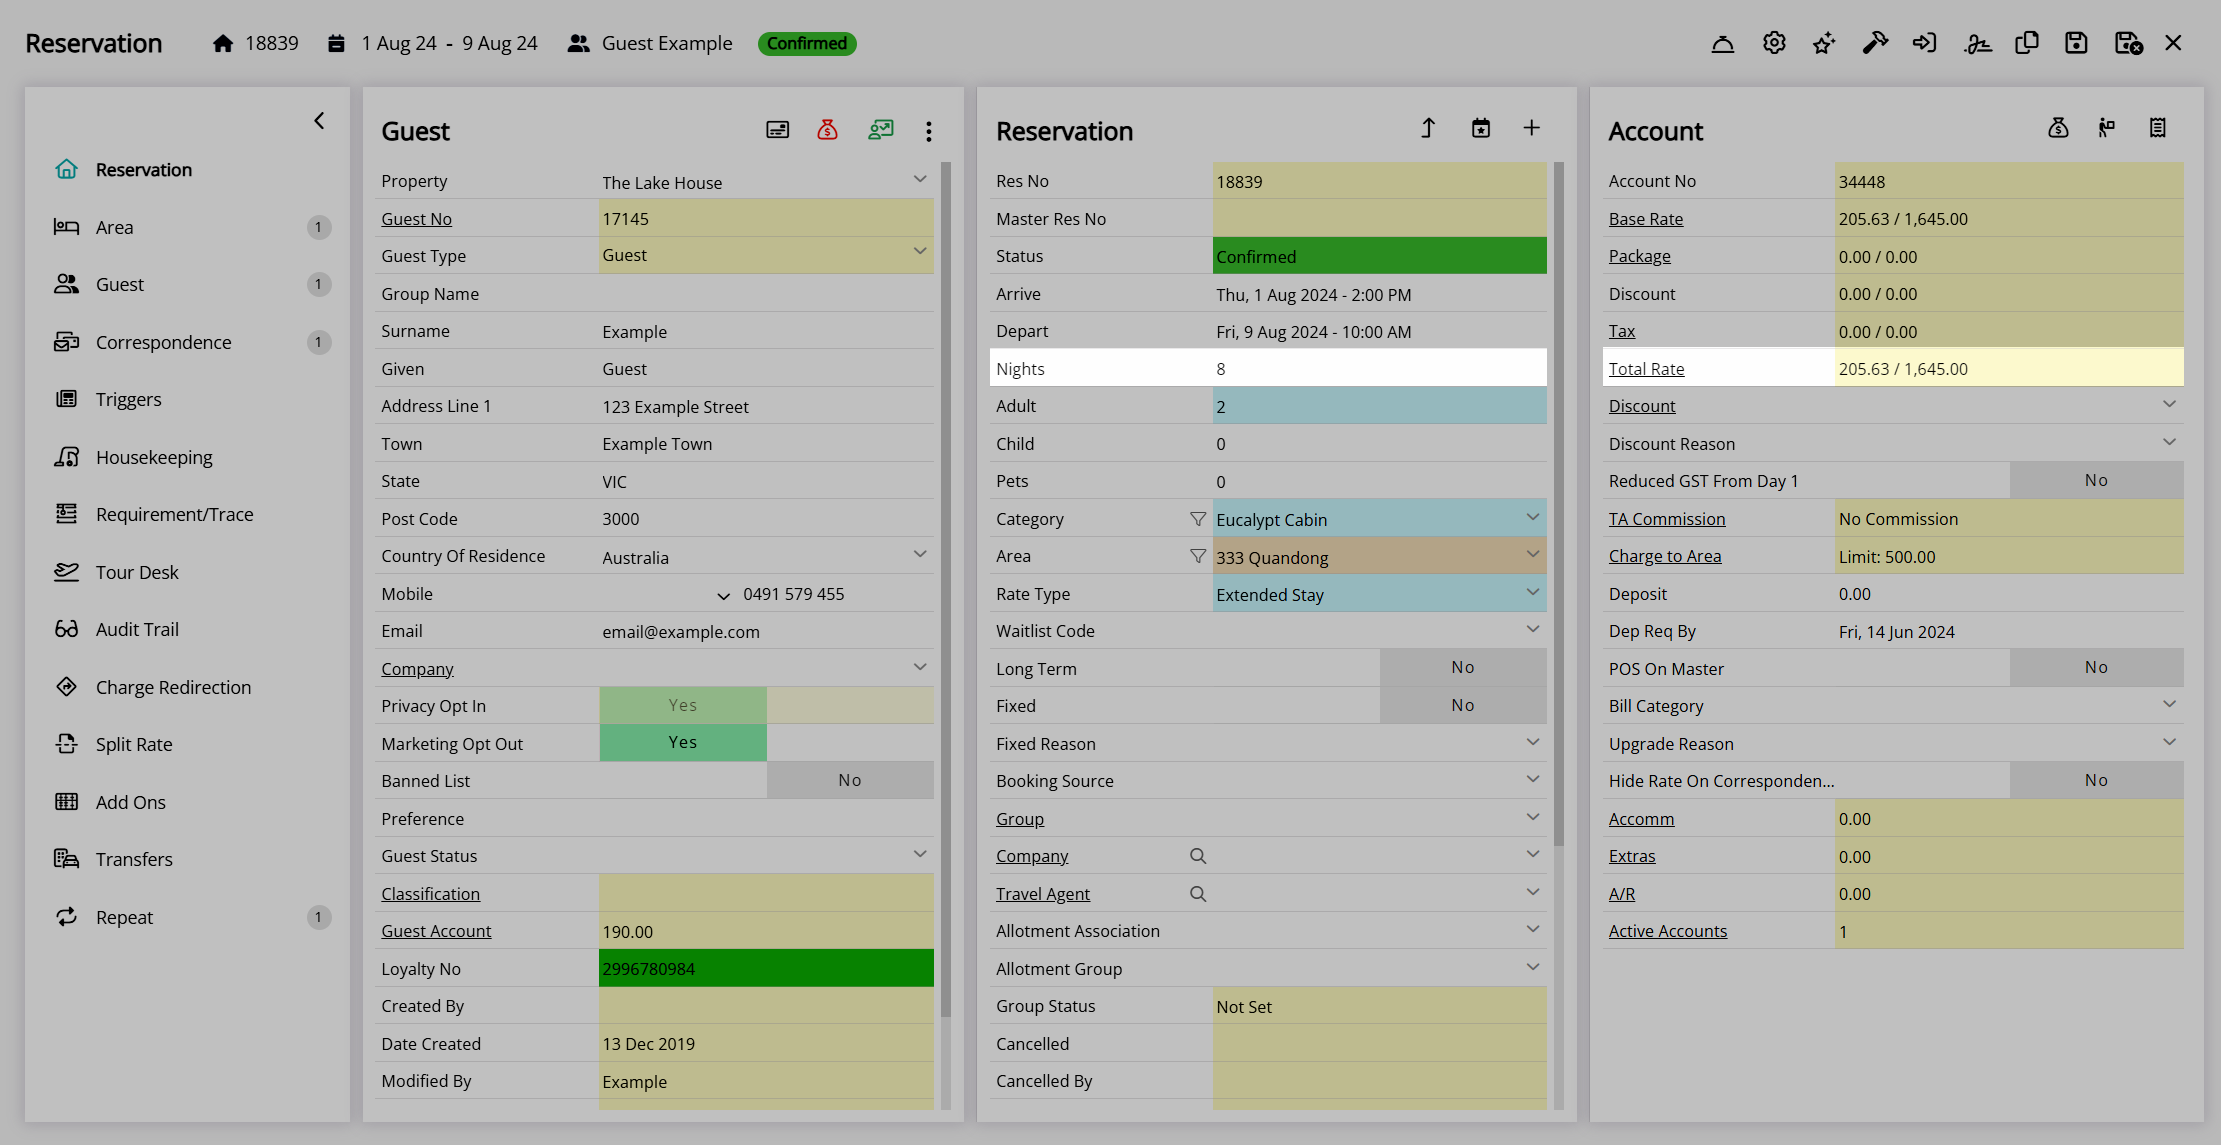Expand the Country Of Residence dropdown
Image resolution: width=2221 pixels, height=1145 pixels.
coord(920,555)
